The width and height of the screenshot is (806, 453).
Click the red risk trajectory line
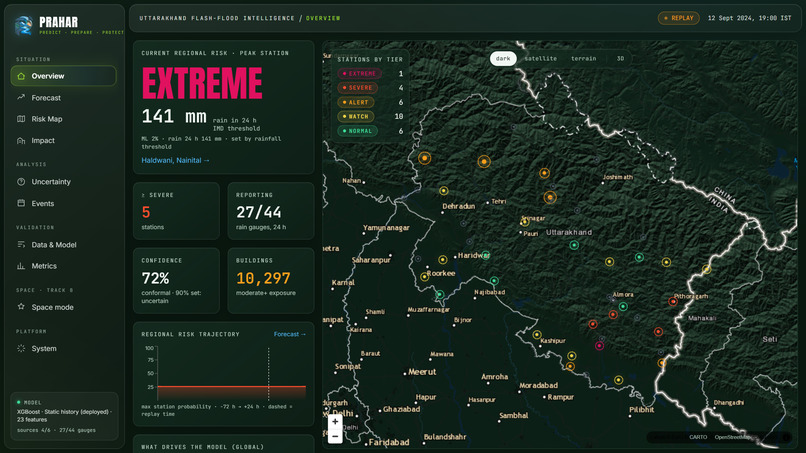[231, 386]
